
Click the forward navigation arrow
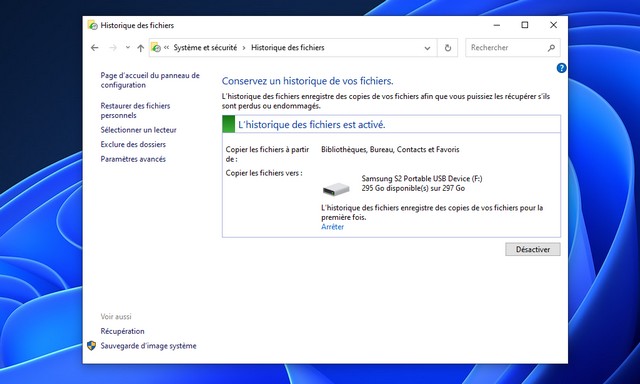[x=113, y=48]
